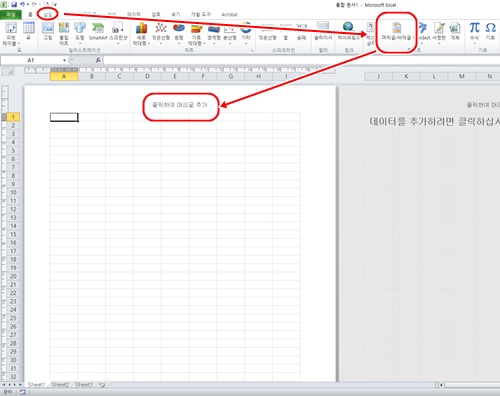Image resolution: width=500 pixels, height=396 pixels.
Task: Open the Acrobat ribbon tab
Action: [229, 14]
